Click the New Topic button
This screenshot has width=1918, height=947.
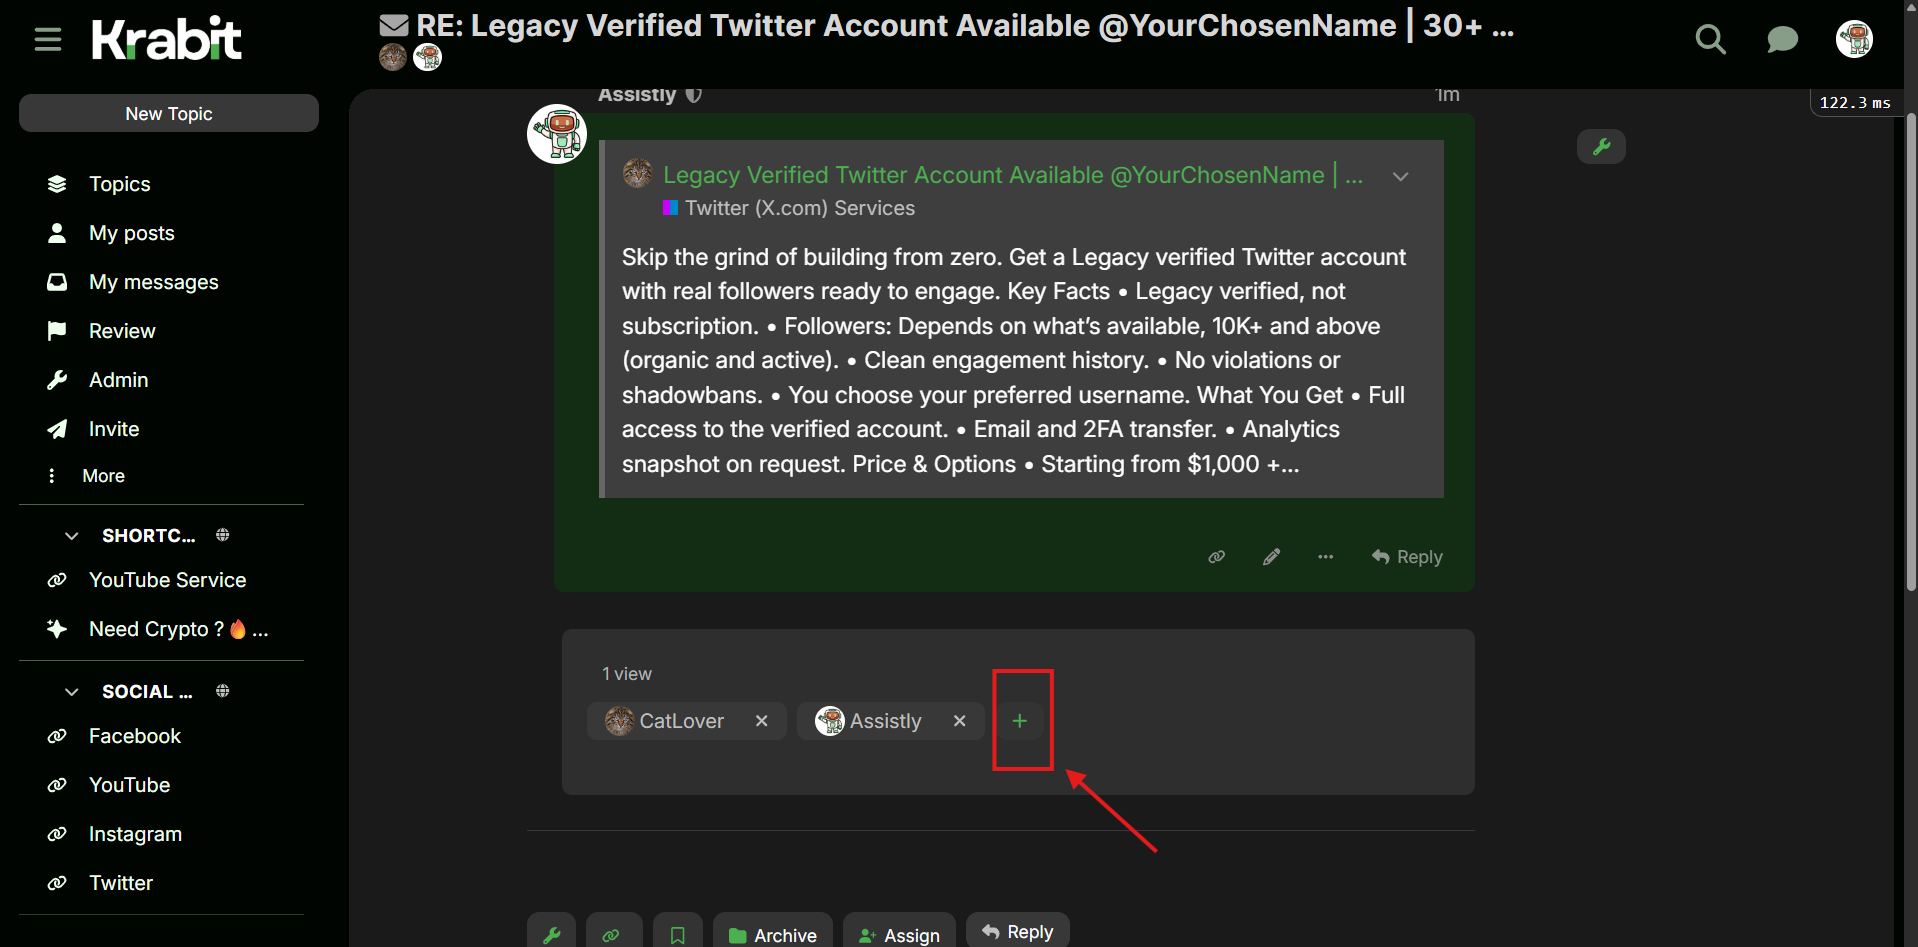tap(169, 114)
